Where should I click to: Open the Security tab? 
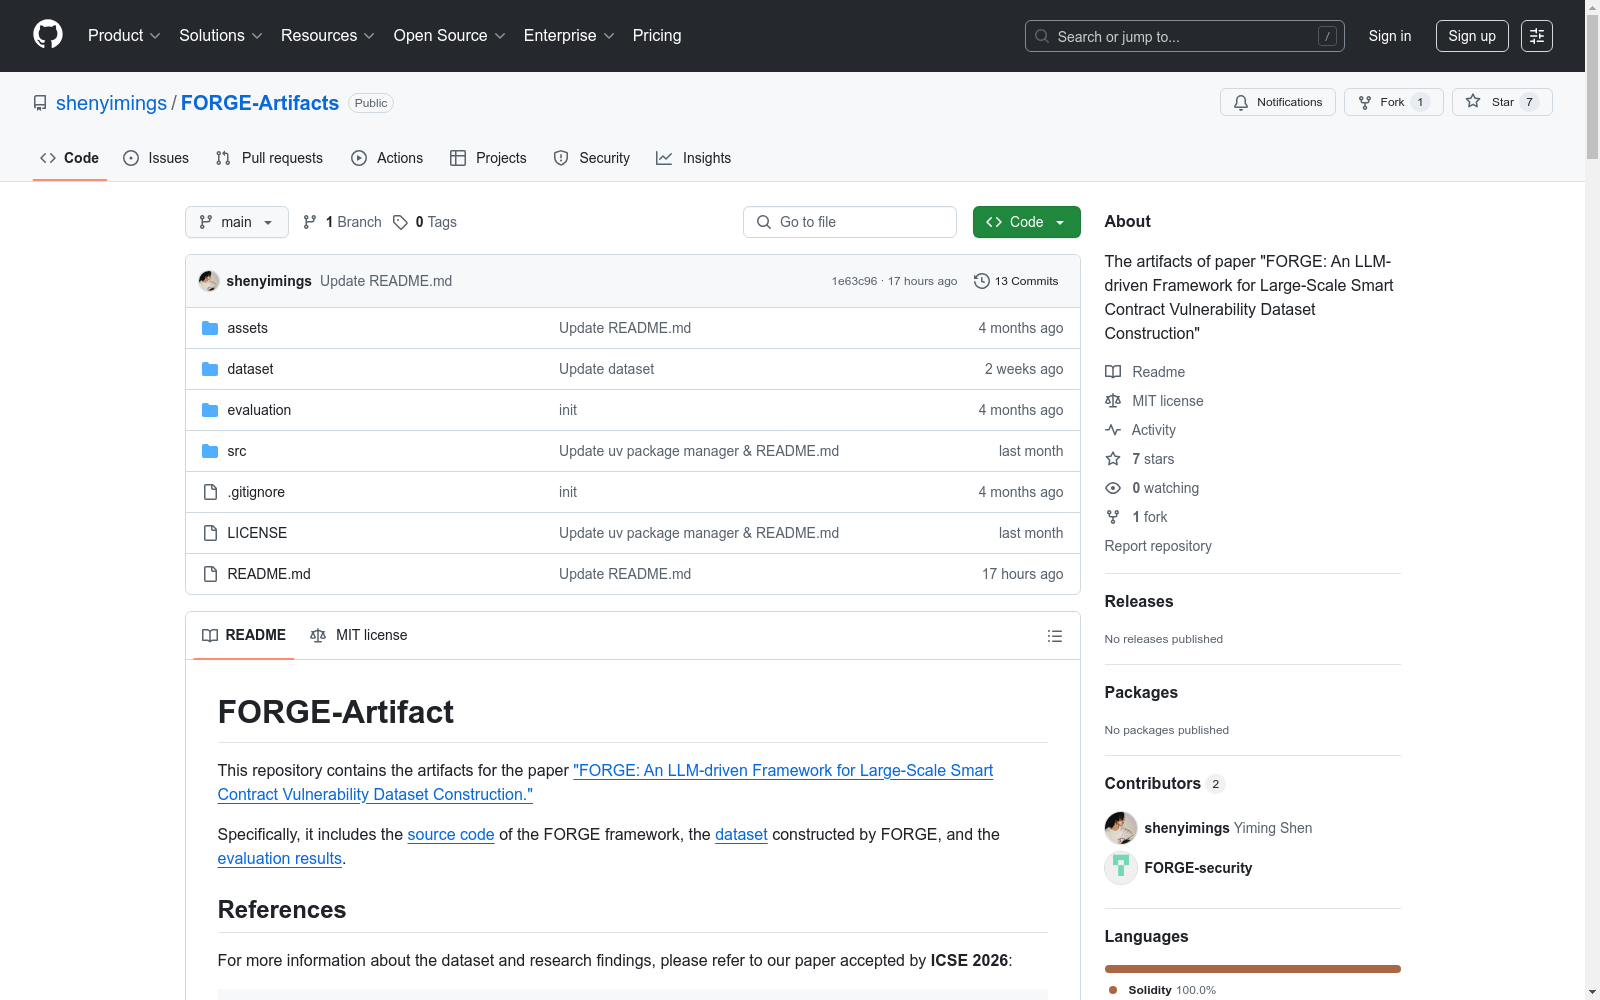pyautogui.click(x=592, y=158)
